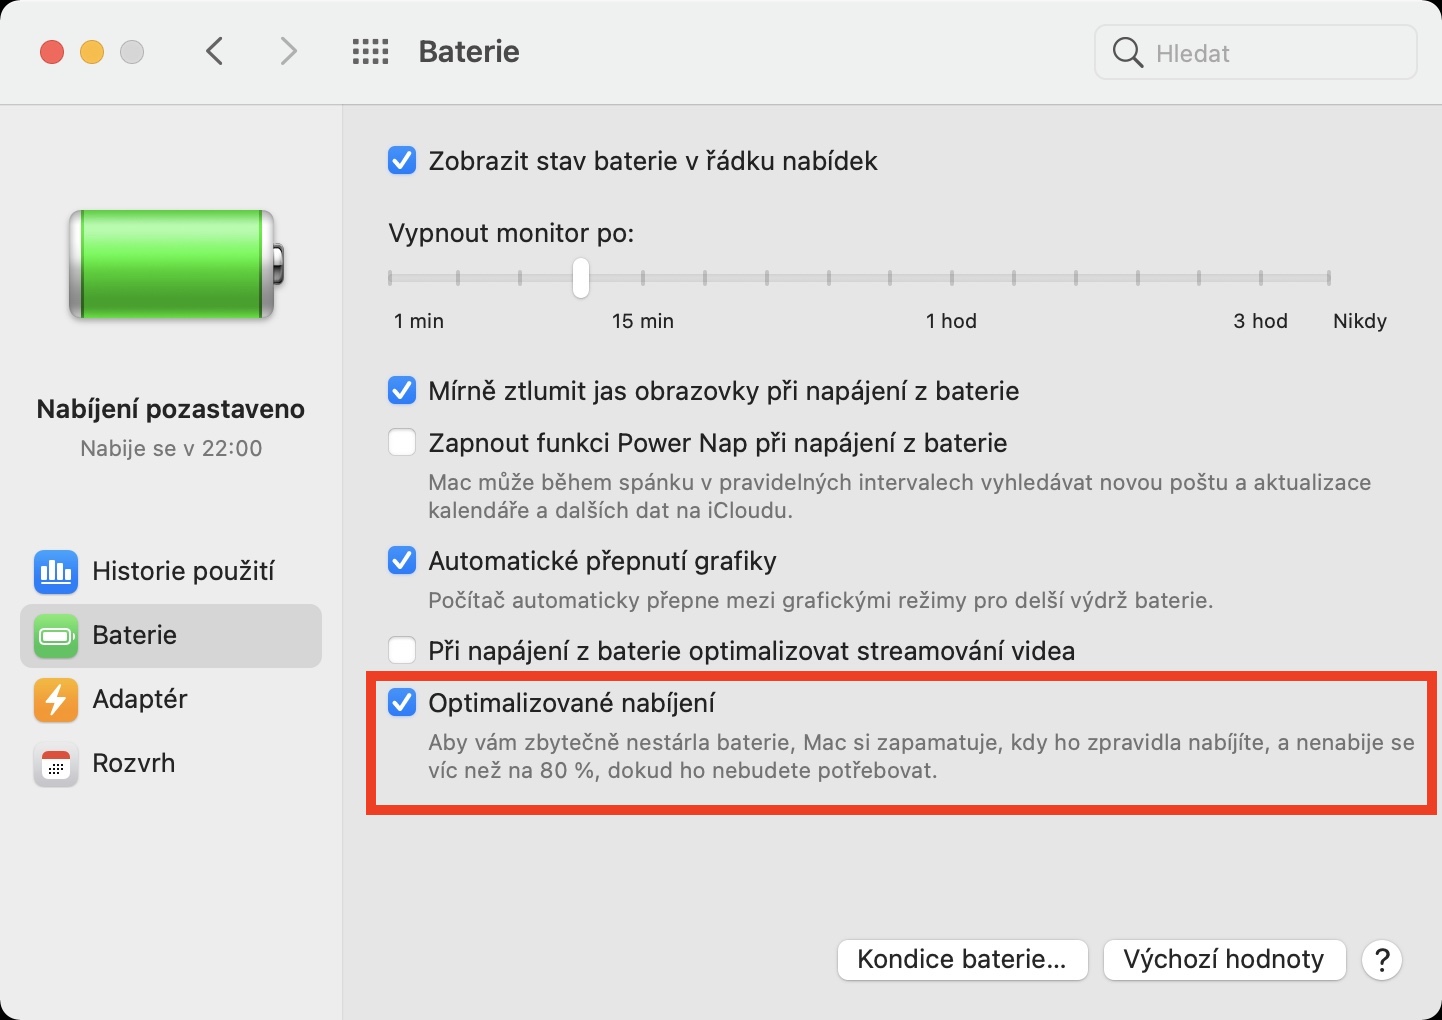Click the Historie použití bar chart icon

[56, 572]
